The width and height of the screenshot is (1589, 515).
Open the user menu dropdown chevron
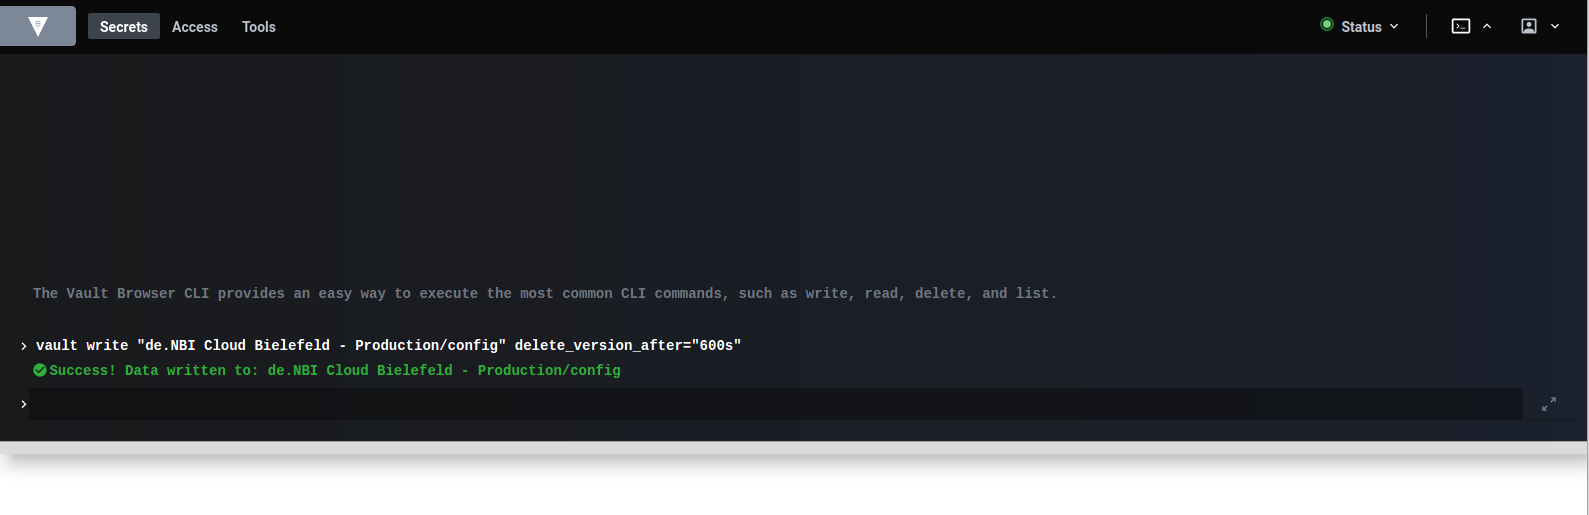1555,26
